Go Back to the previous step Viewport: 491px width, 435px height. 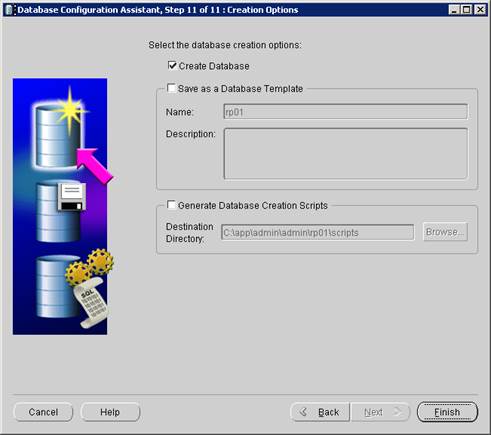coord(320,412)
